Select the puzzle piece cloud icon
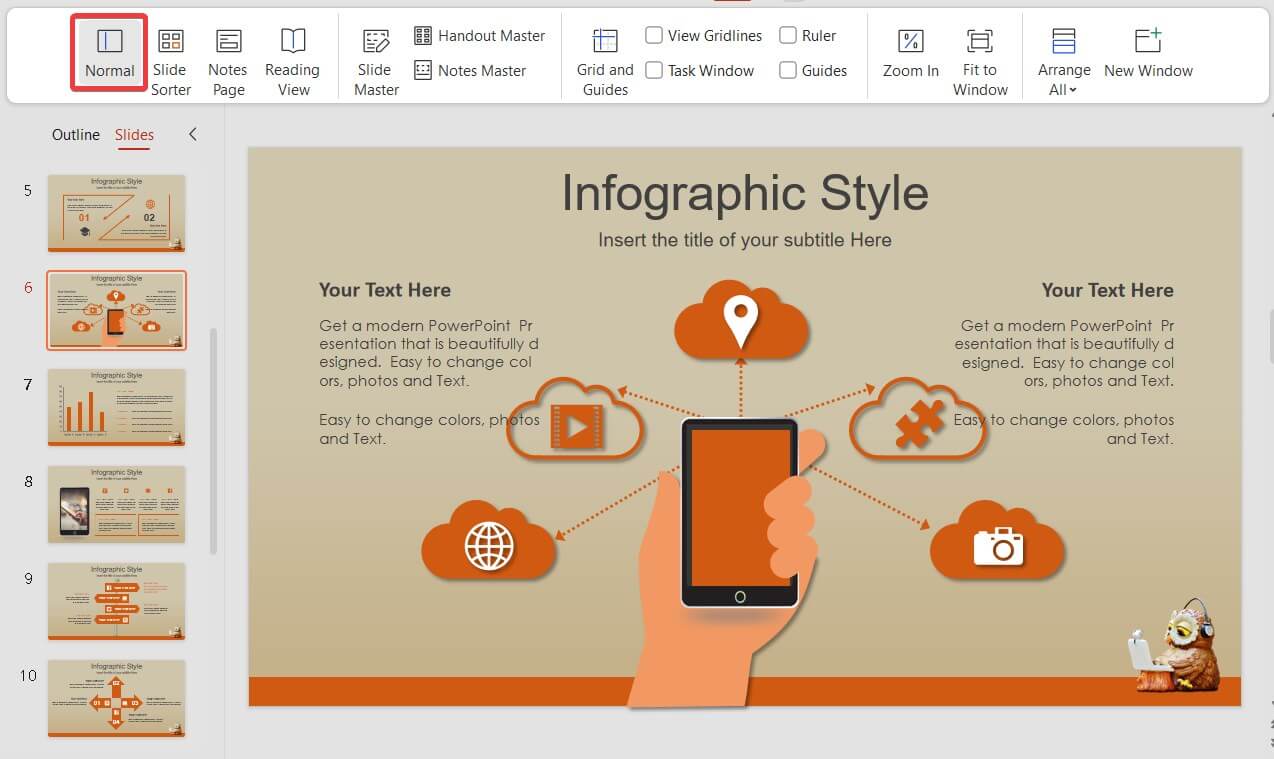The image size is (1274, 759). pos(918,420)
